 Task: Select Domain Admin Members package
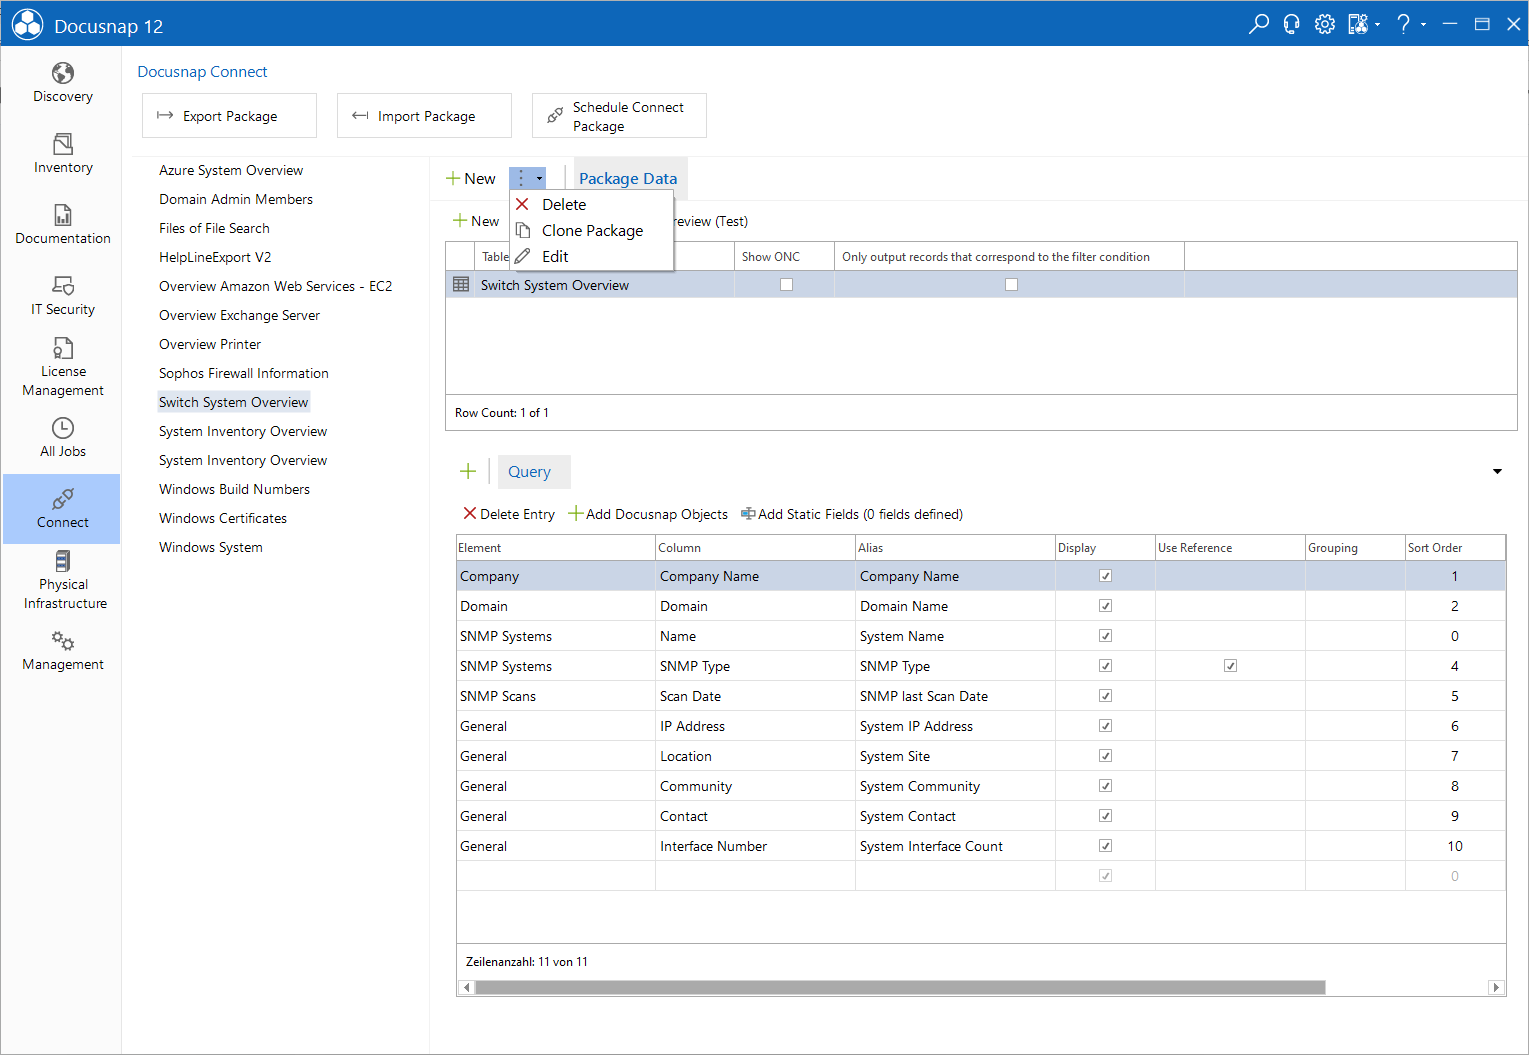[236, 199]
